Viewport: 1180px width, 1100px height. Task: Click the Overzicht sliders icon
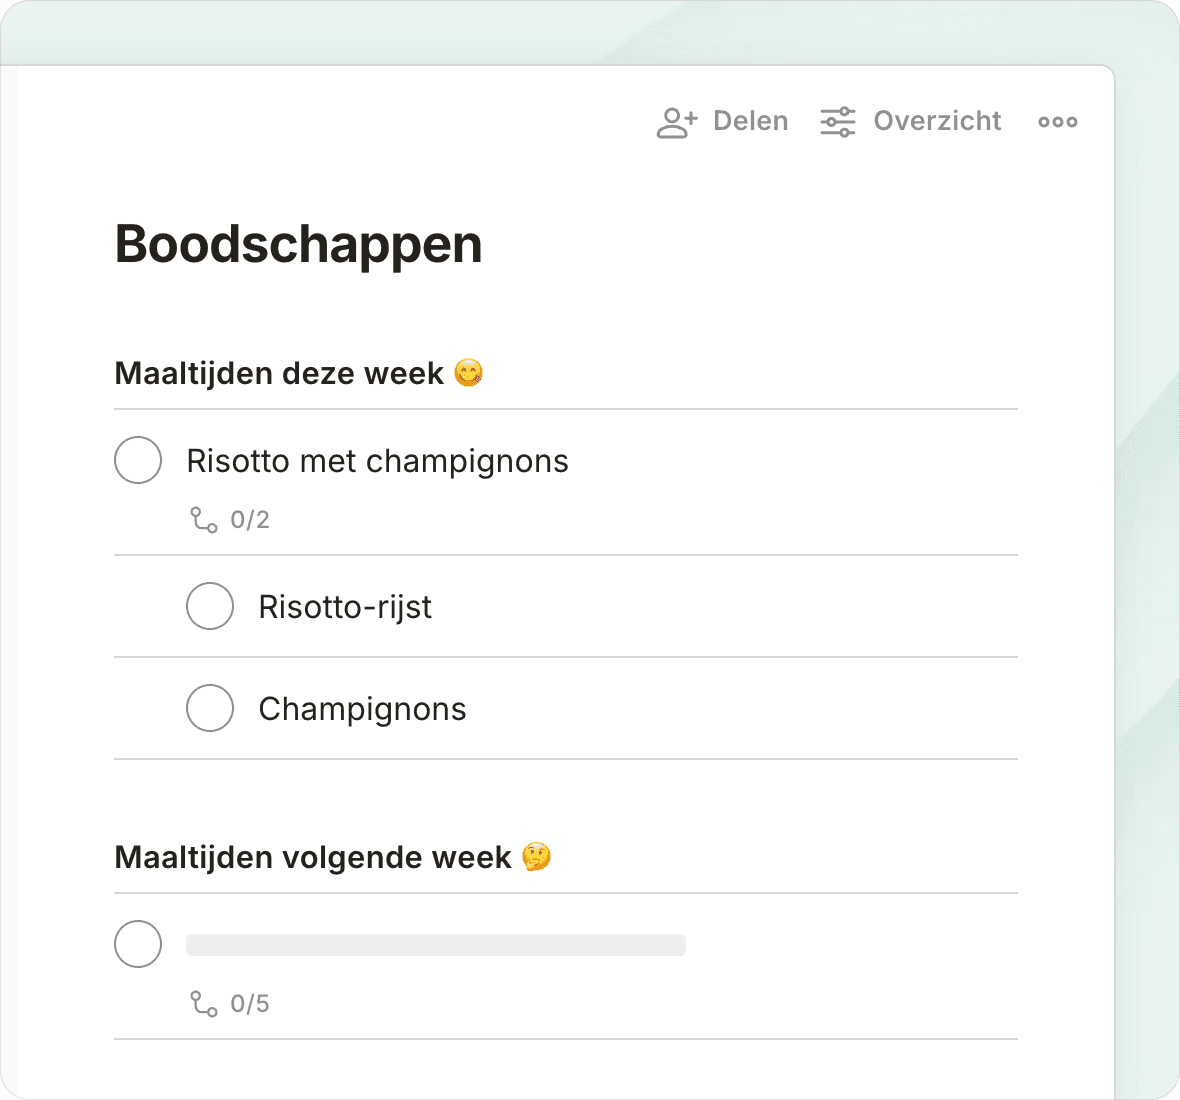[x=838, y=122]
